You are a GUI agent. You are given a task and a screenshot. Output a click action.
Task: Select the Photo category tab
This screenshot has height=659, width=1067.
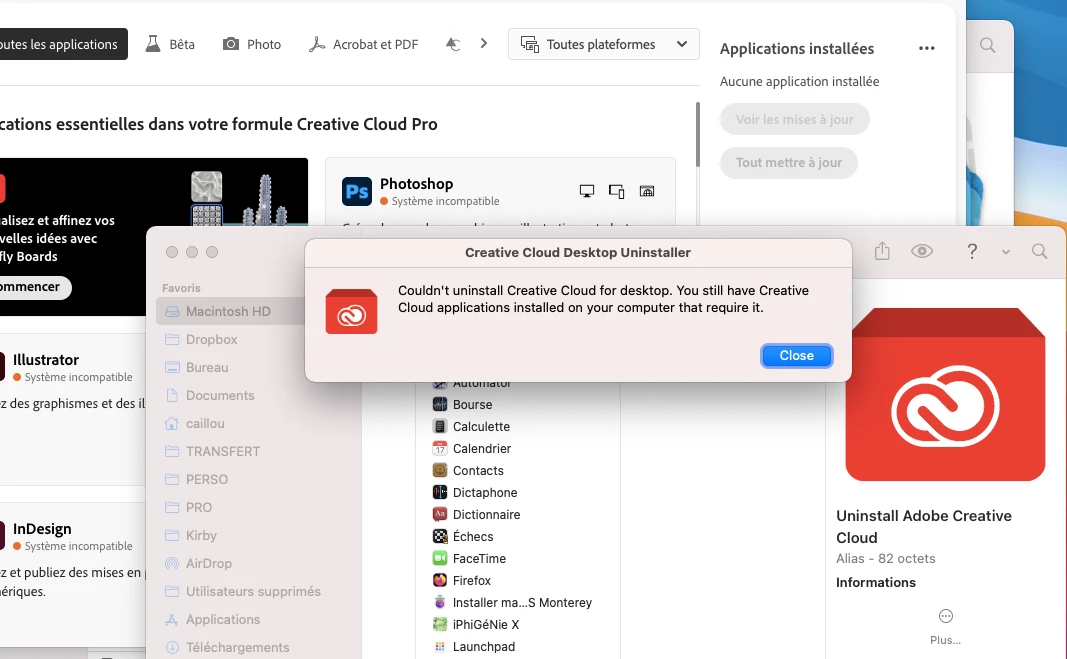252,44
